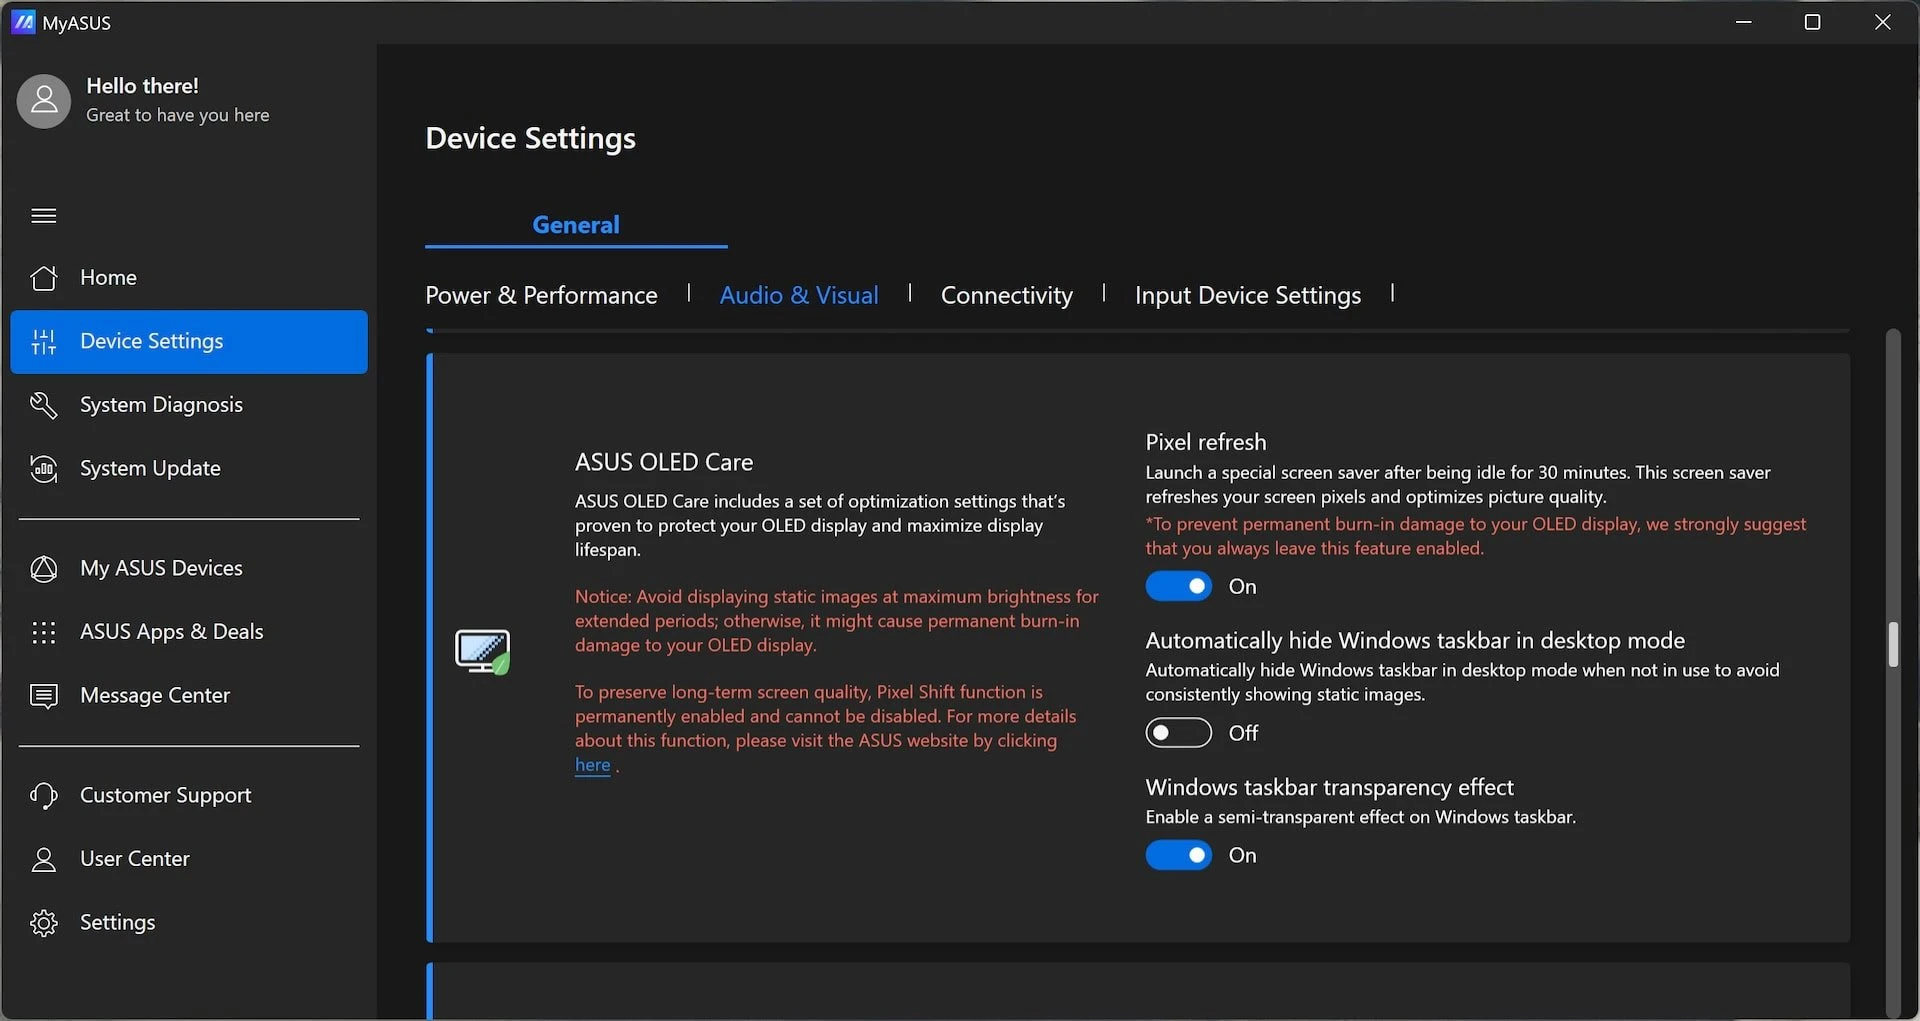Open the Connectivity section
The image size is (1920, 1021).
click(x=1007, y=295)
